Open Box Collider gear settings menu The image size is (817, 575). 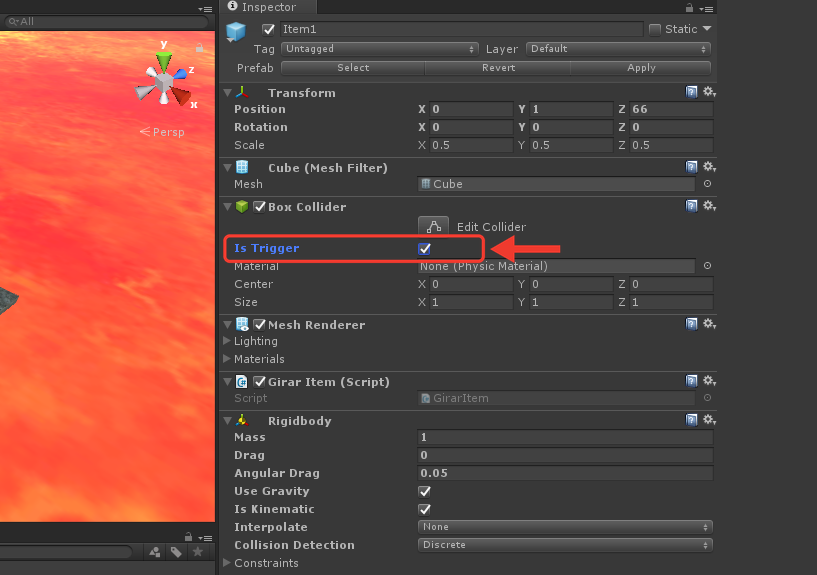click(x=709, y=206)
